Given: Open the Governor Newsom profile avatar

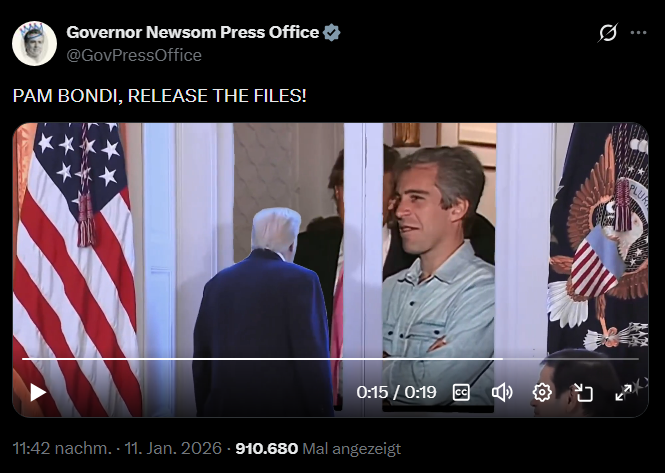Looking at the screenshot, I should coord(34,43).
